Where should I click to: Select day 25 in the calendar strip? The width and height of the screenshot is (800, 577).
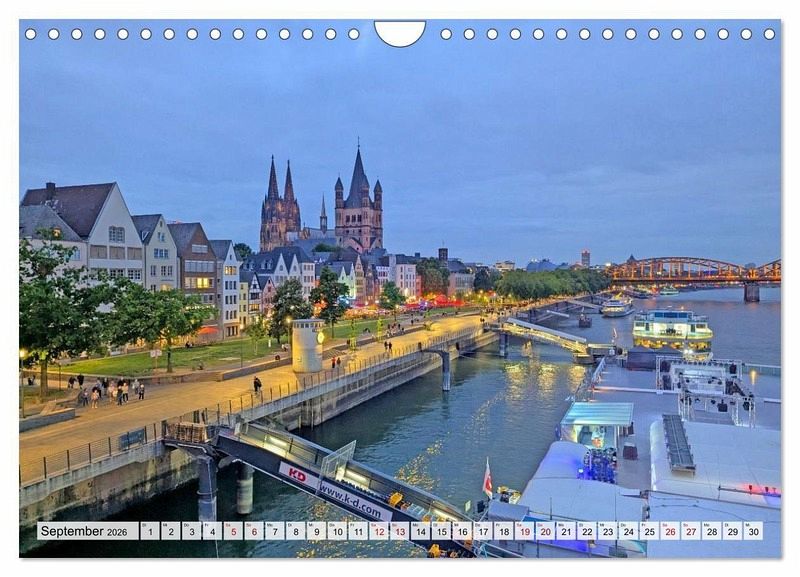649,531
